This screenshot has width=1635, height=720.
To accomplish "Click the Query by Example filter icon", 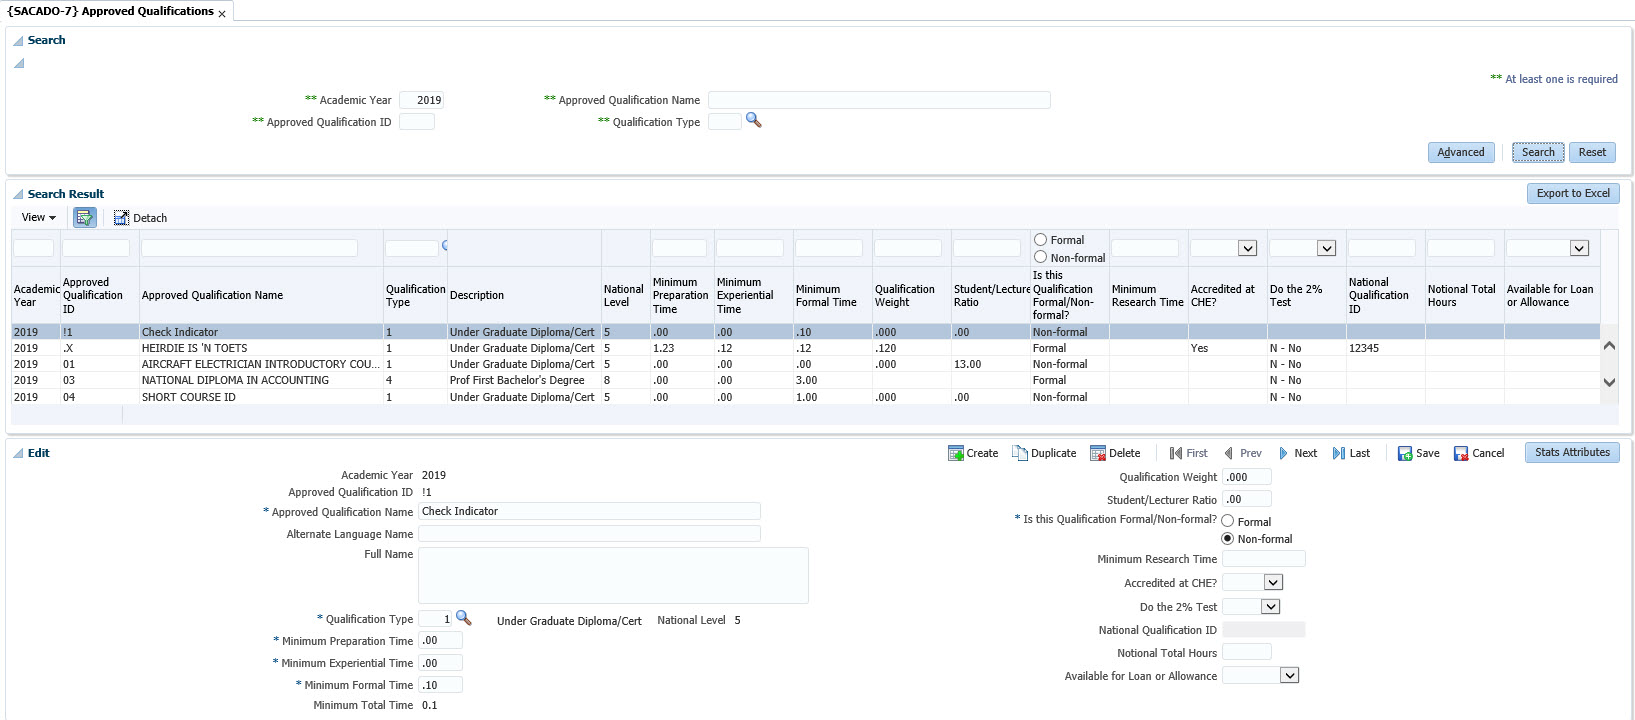I will [x=85, y=217].
